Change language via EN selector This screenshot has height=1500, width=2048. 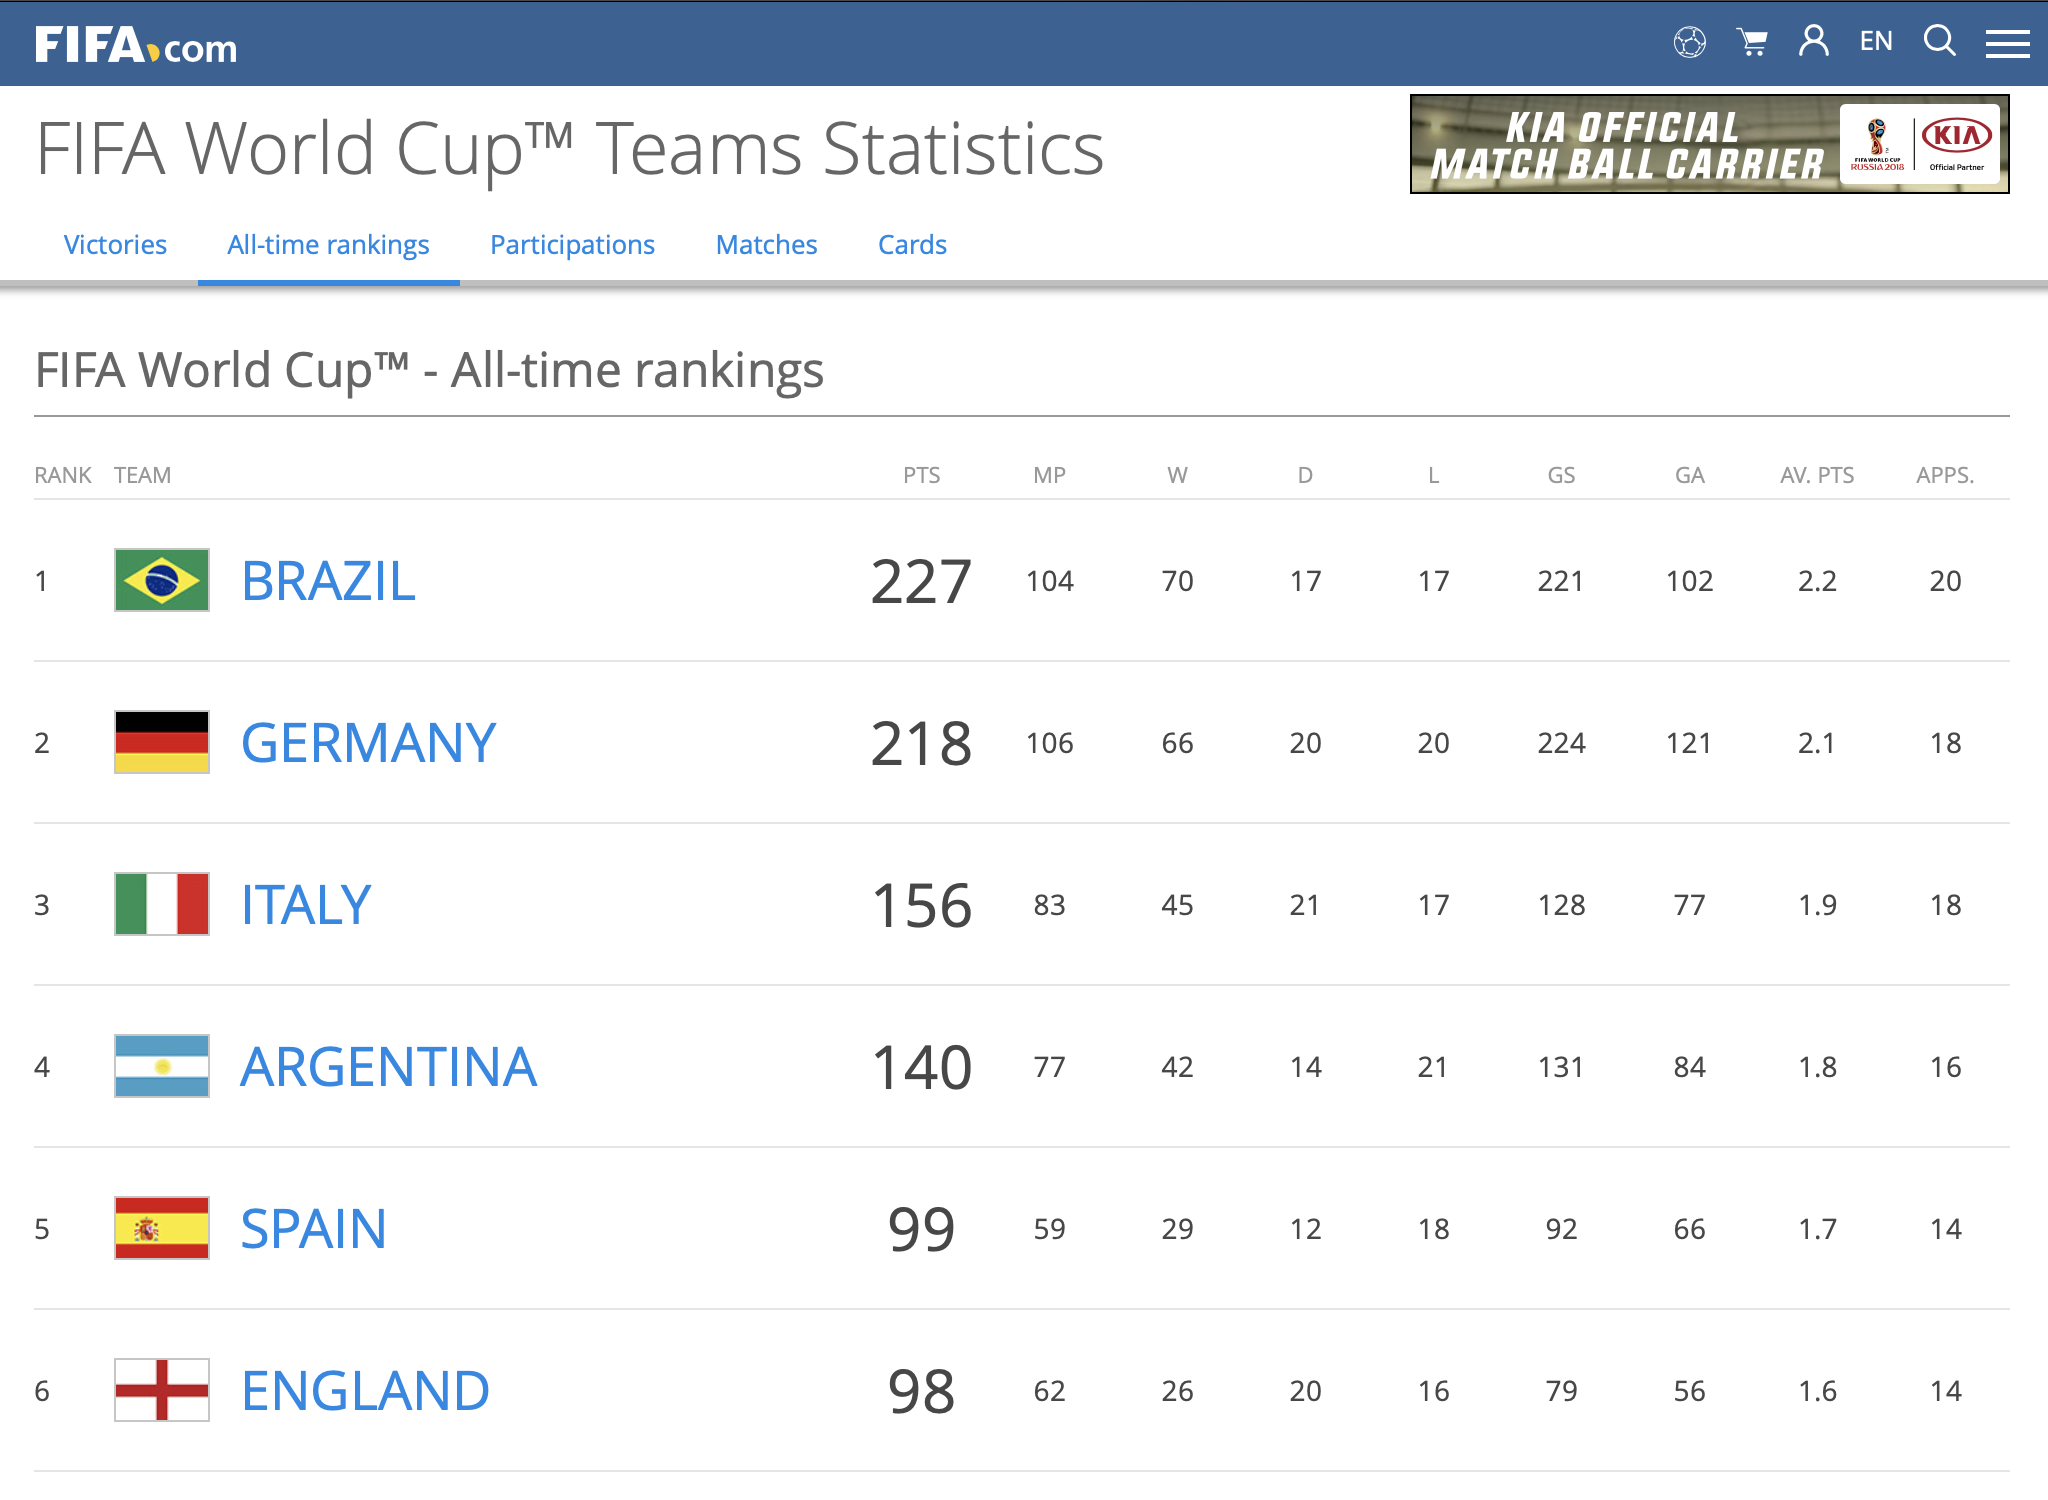point(1876,41)
